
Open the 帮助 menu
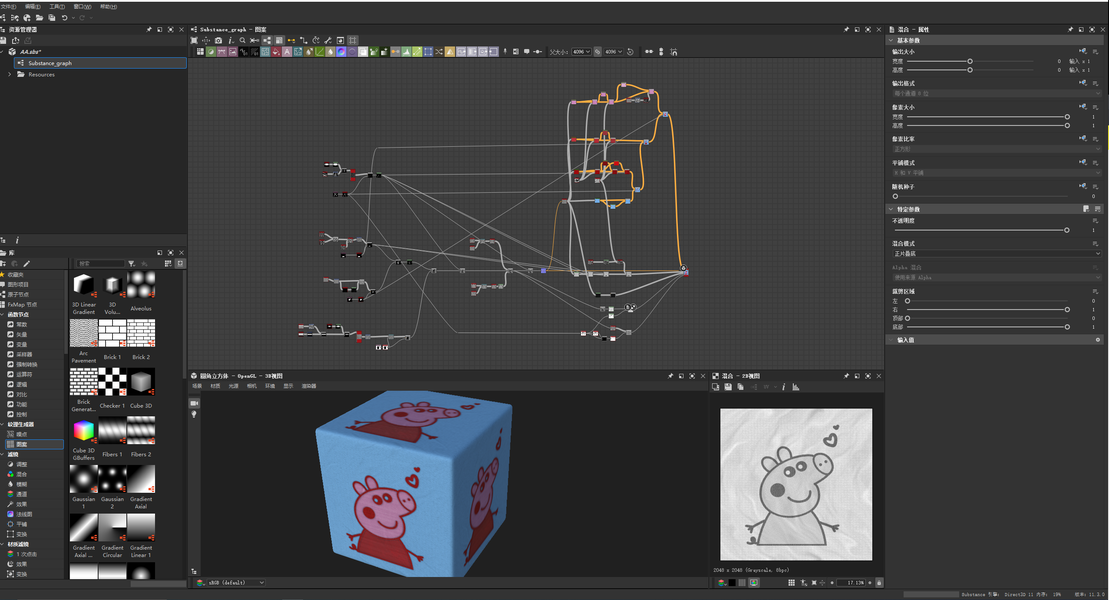(108, 6)
